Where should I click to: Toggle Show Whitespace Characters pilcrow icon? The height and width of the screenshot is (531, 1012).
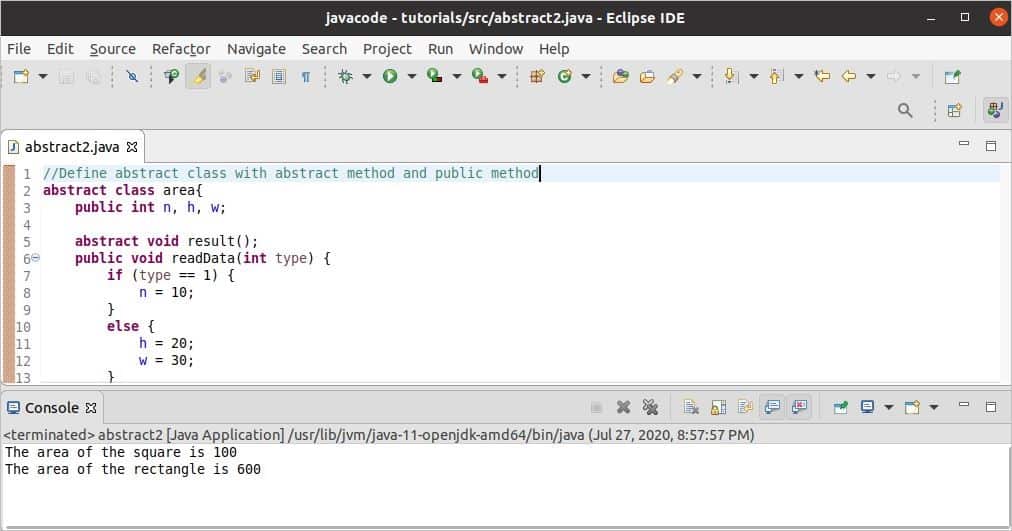click(306, 77)
